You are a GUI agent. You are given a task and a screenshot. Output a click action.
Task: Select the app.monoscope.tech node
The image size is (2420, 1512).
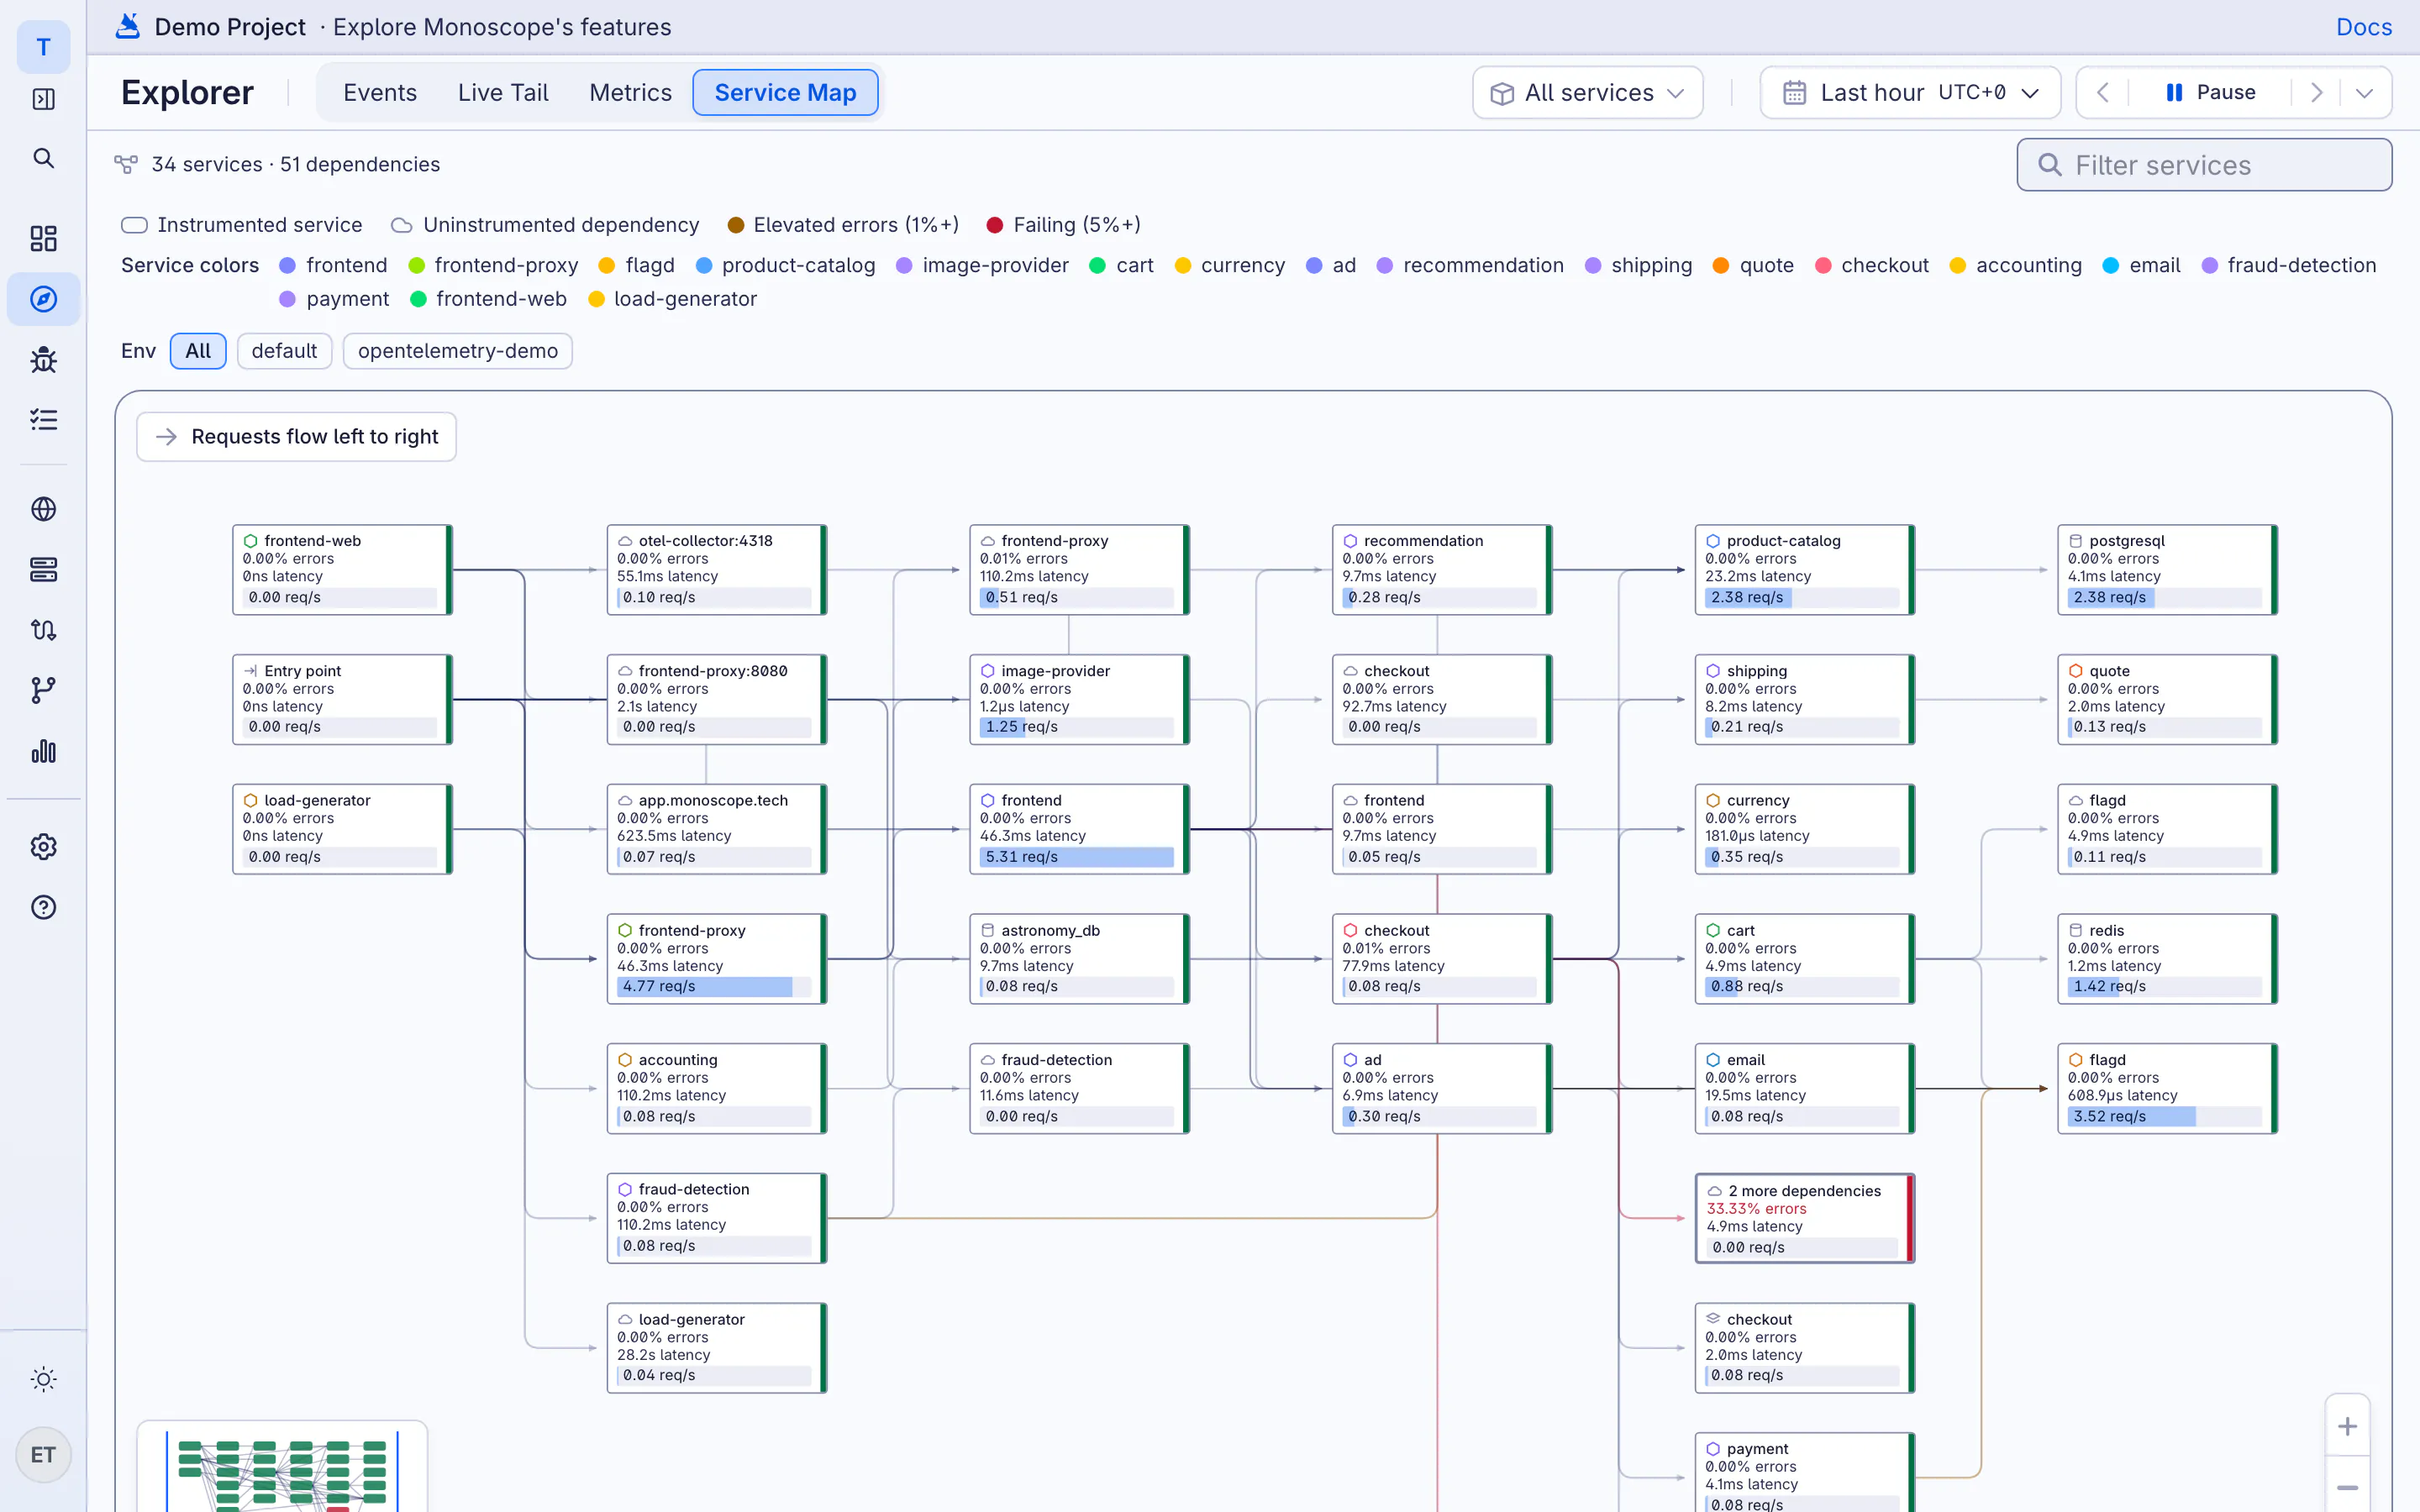pos(716,828)
